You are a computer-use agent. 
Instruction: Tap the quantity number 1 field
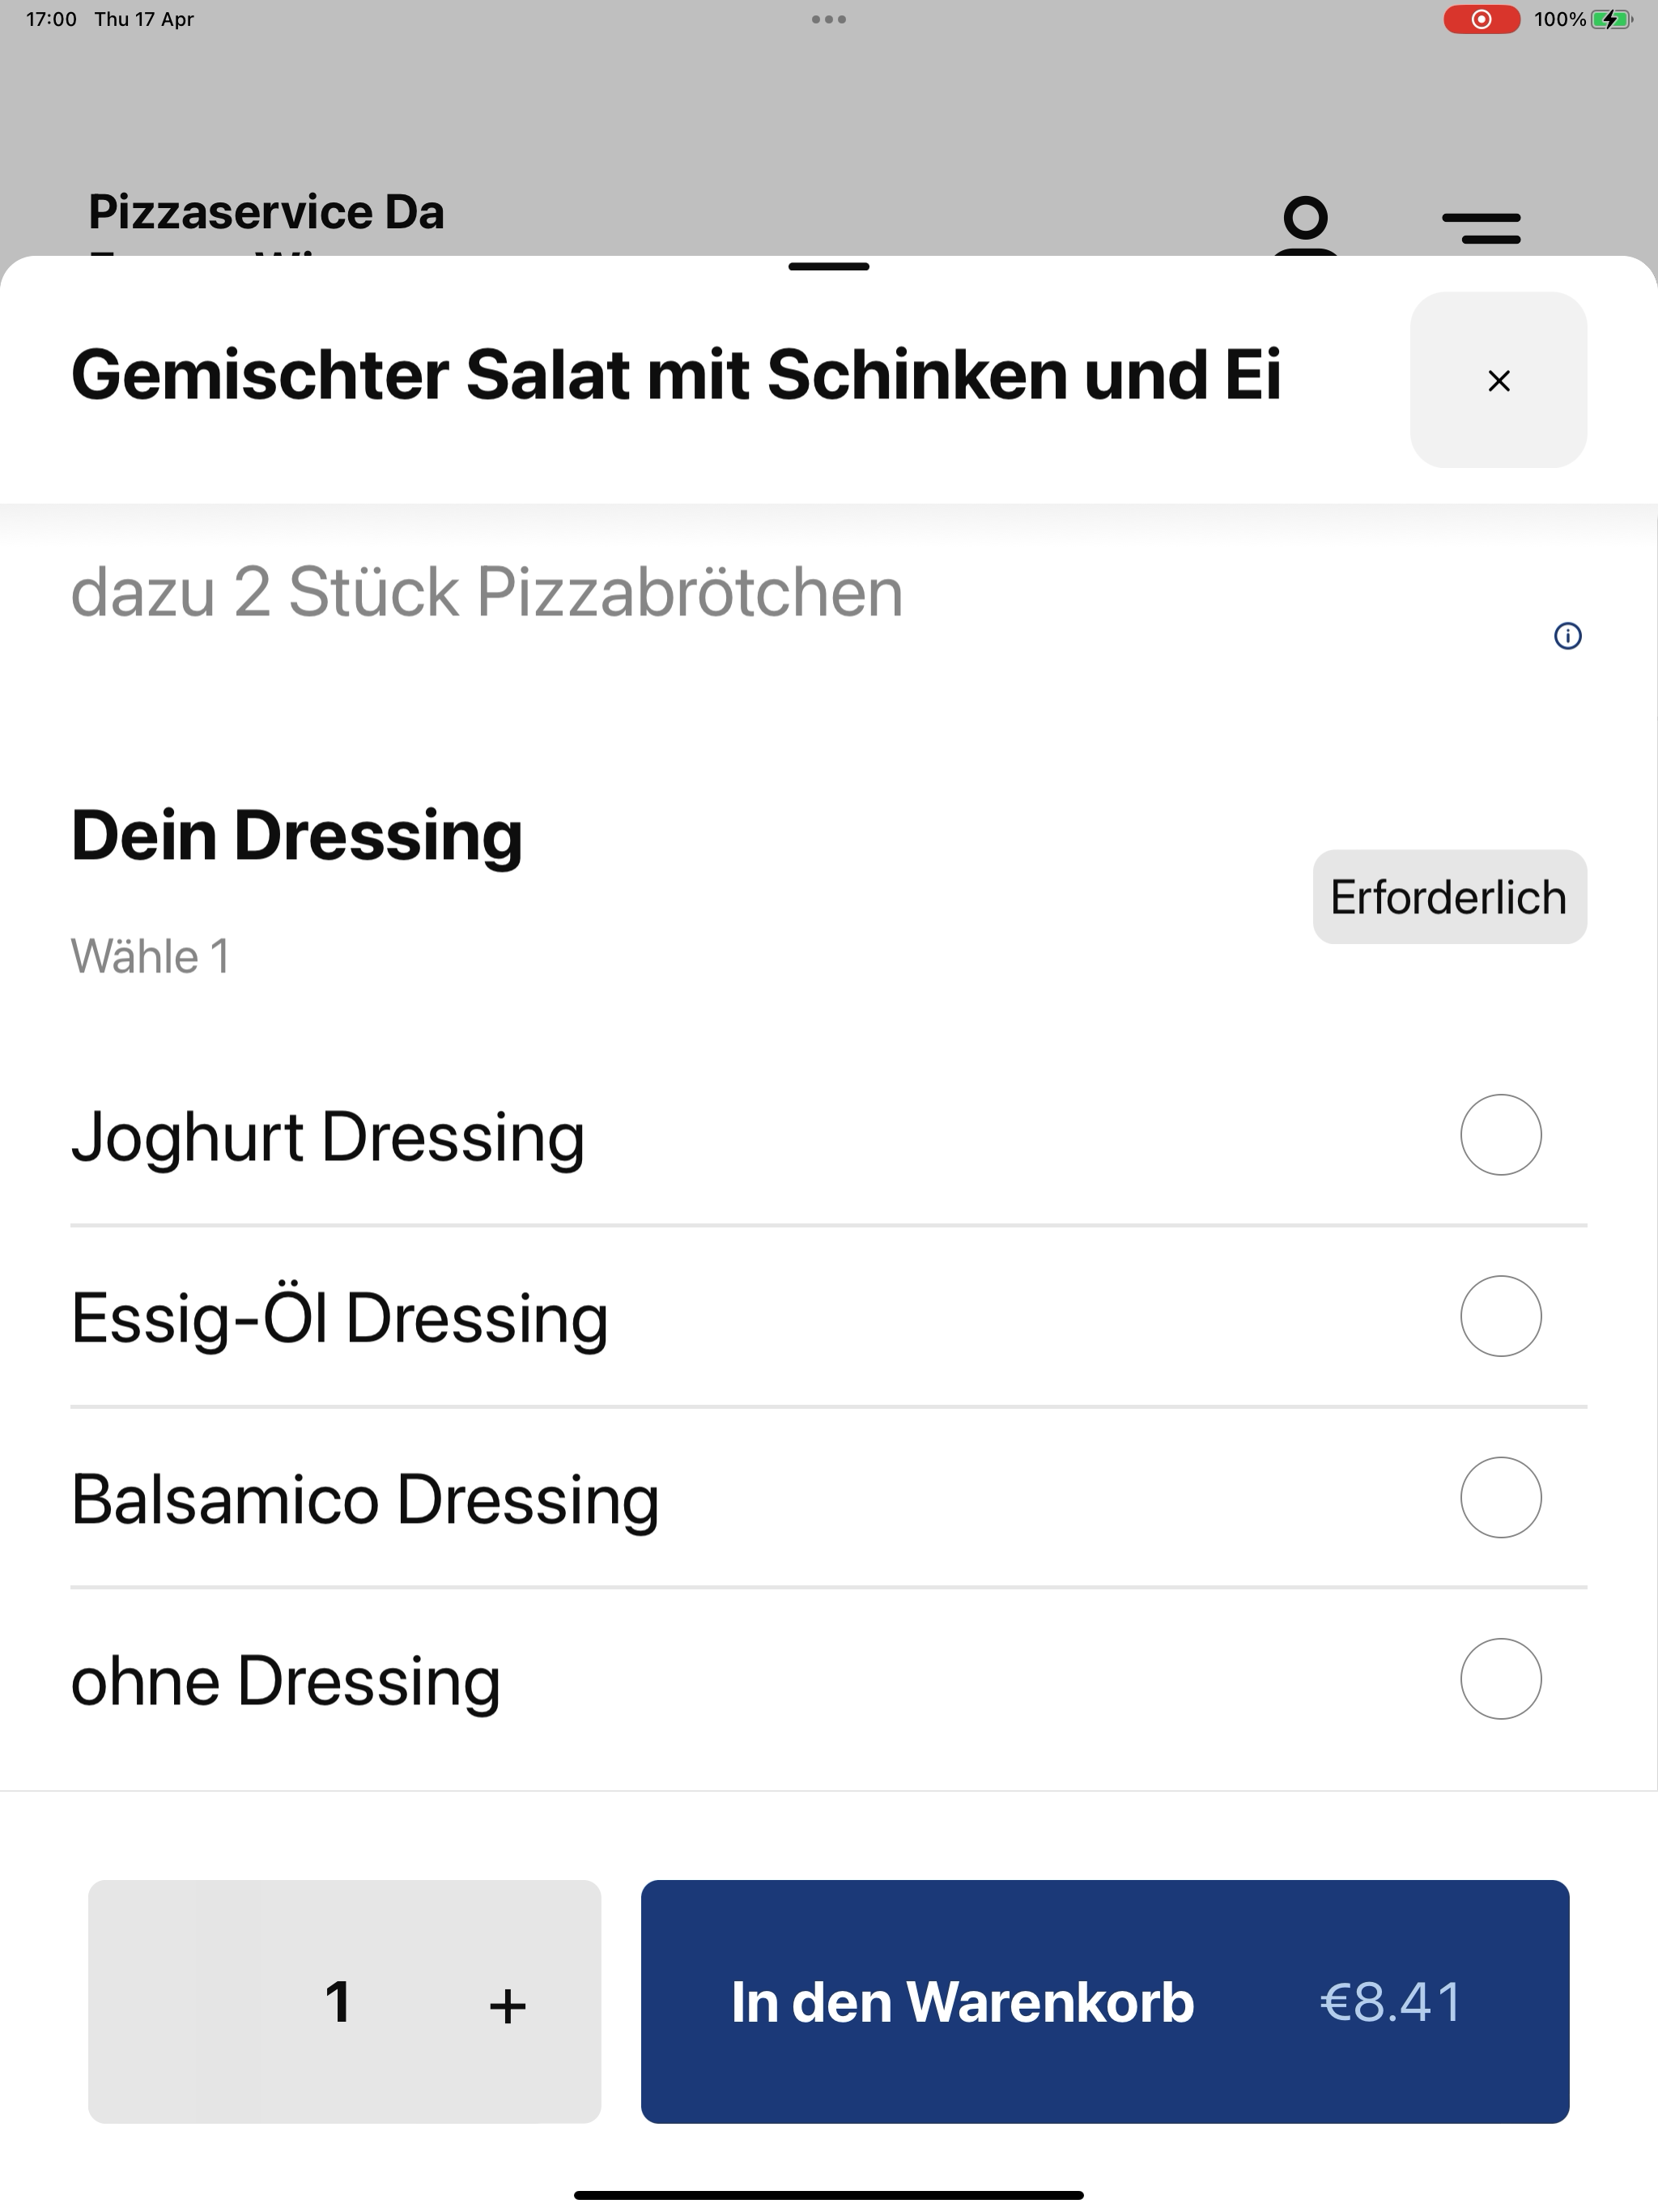point(338,2002)
